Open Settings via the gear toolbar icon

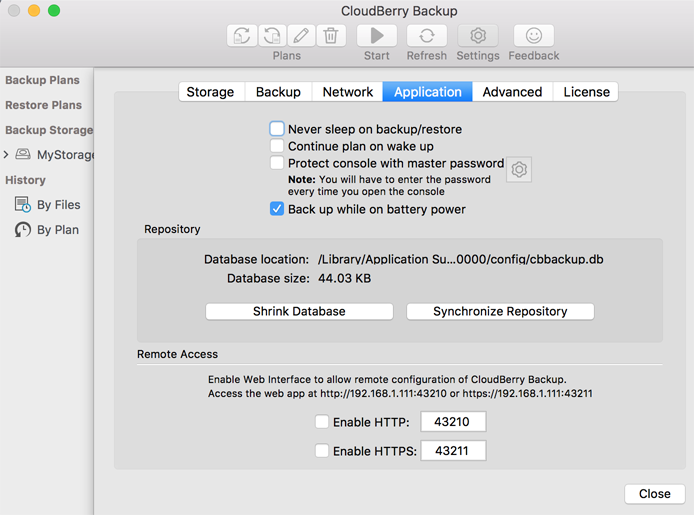tap(478, 35)
